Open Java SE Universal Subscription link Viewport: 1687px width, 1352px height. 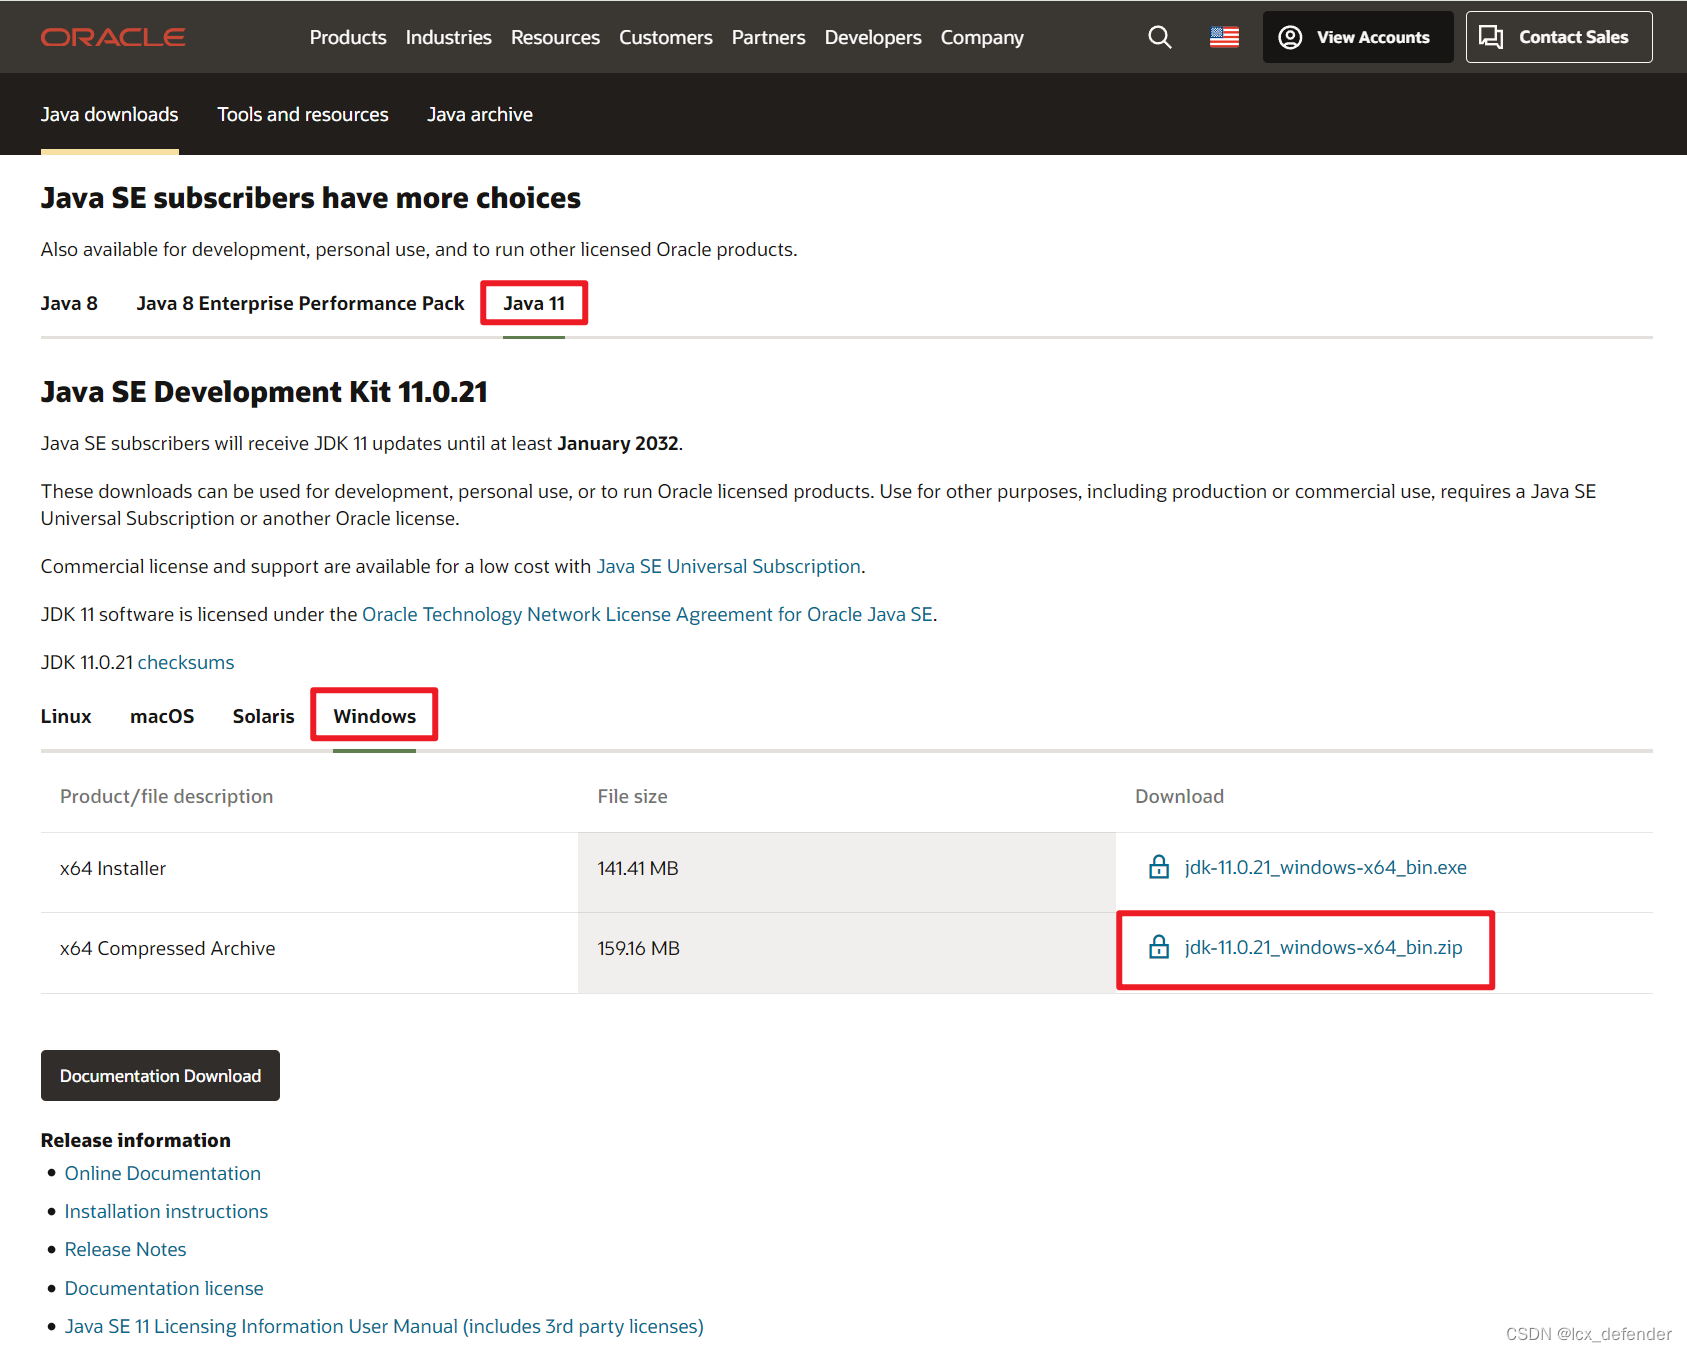729,566
